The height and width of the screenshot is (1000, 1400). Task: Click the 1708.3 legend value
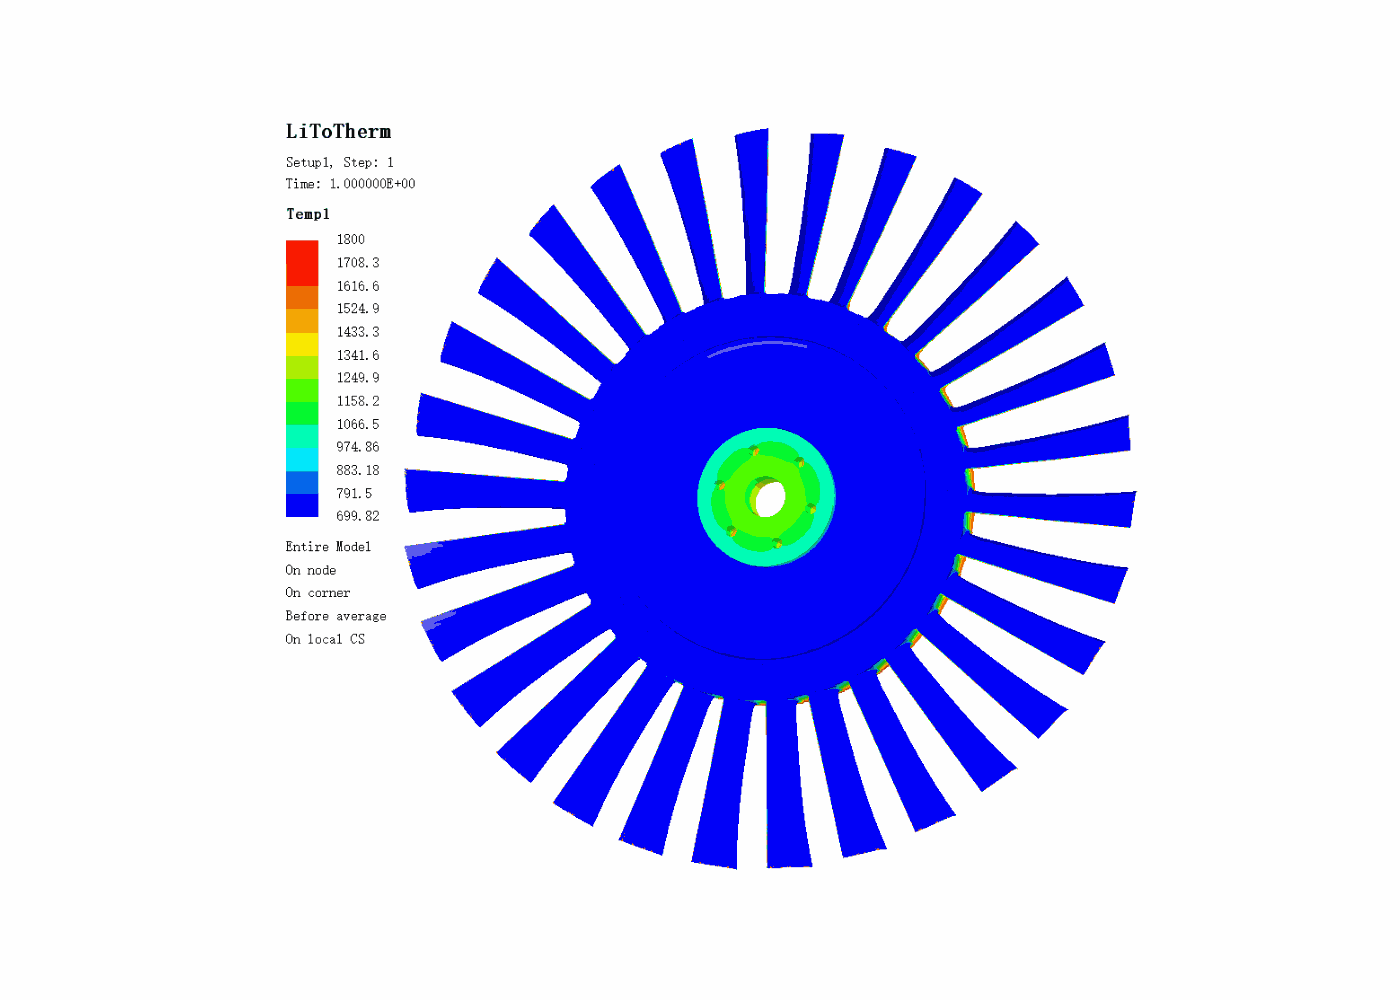click(x=358, y=263)
